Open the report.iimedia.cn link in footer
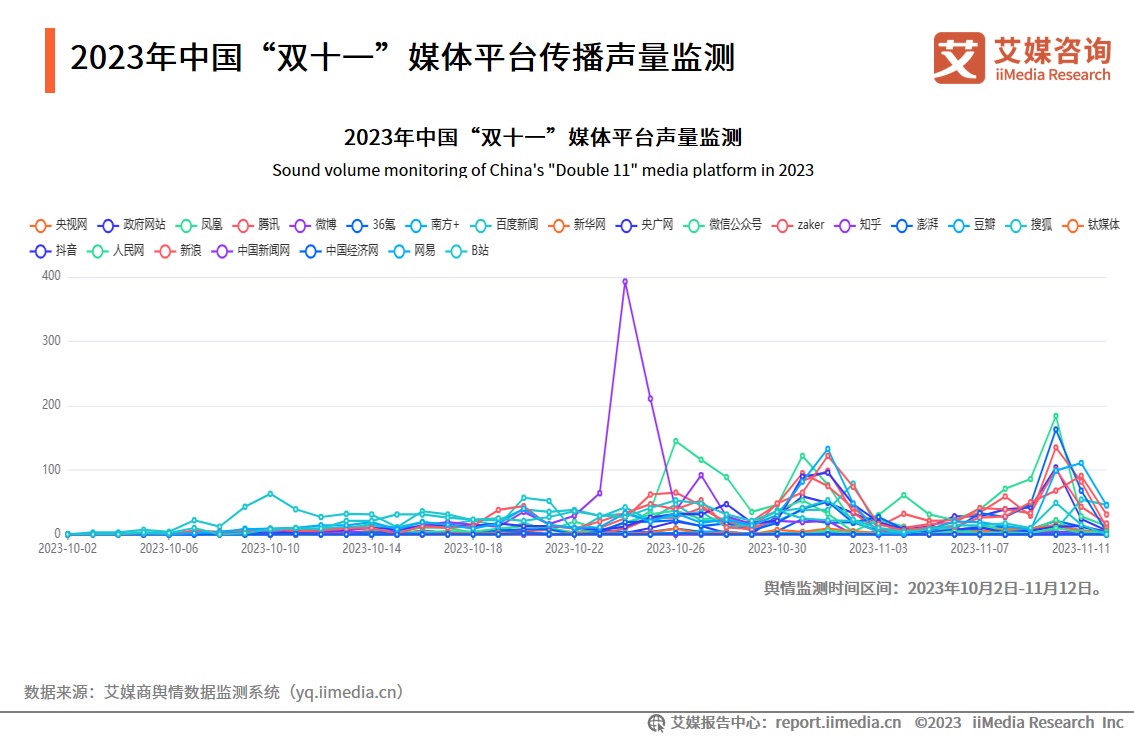 click(x=838, y=723)
